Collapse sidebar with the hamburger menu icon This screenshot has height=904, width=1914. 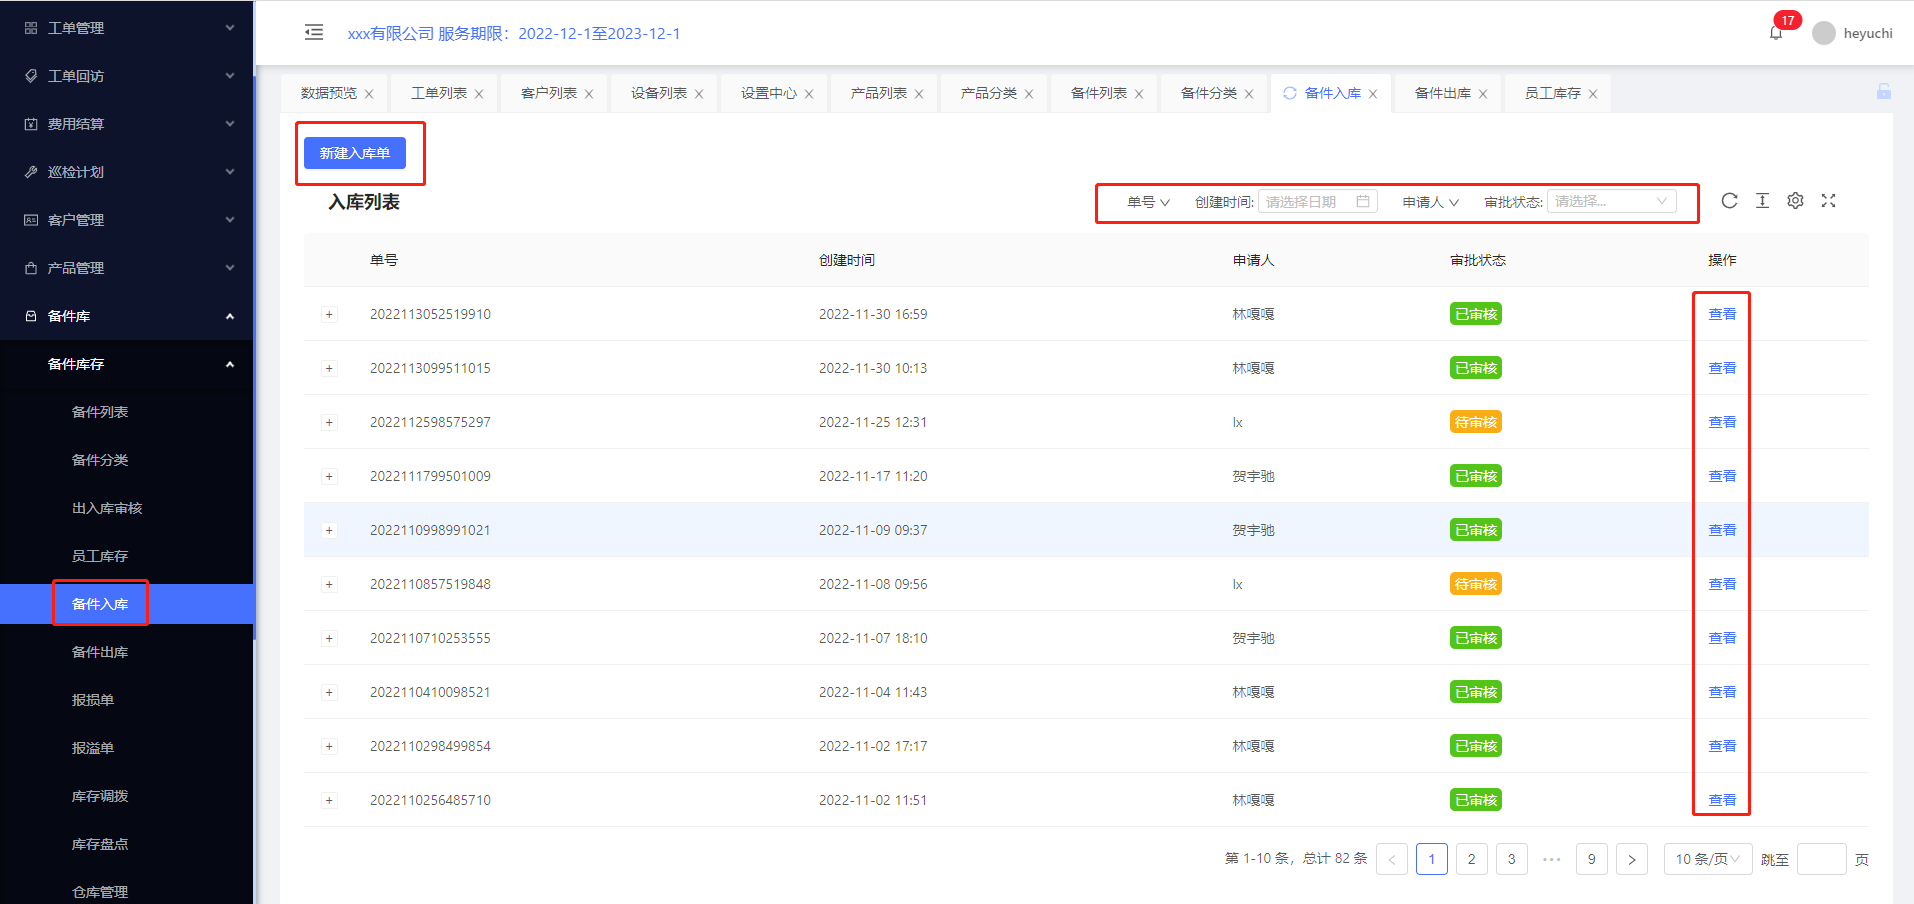click(x=314, y=32)
